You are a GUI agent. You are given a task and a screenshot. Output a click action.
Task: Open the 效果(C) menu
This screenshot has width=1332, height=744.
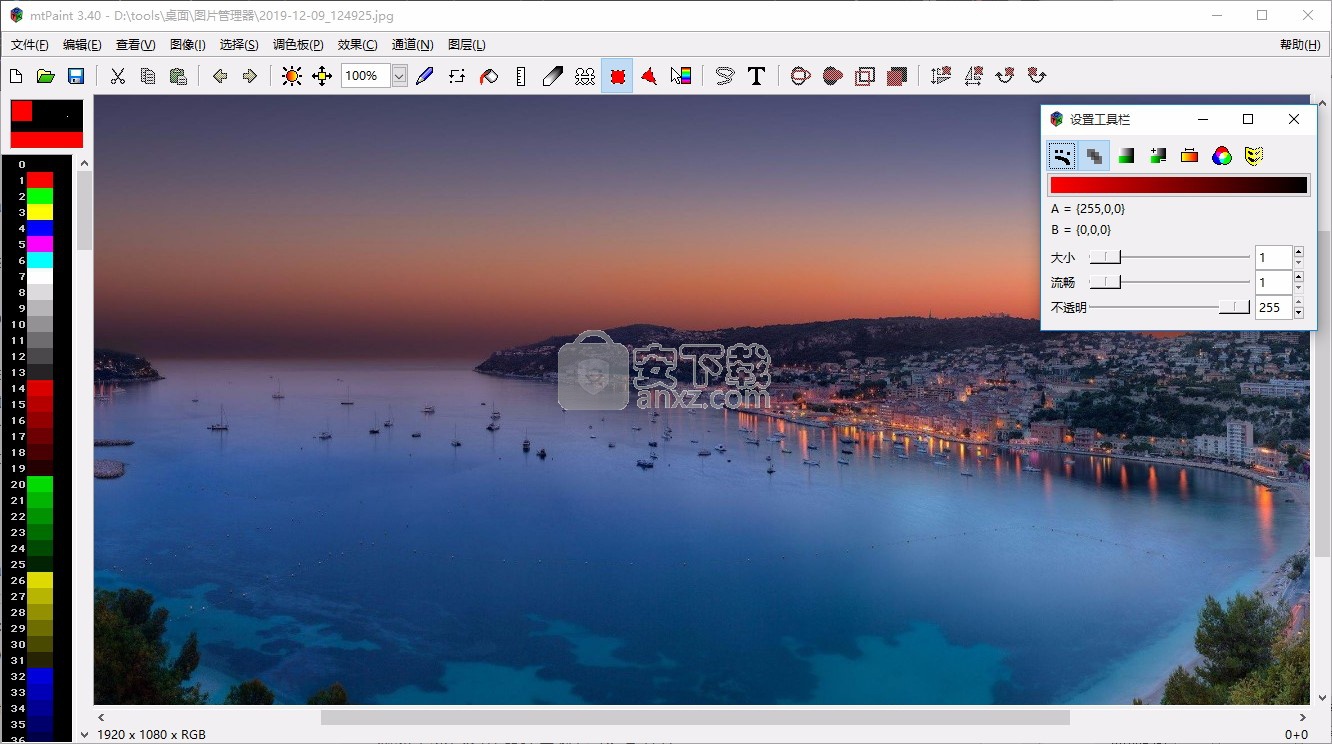(x=357, y=45)
